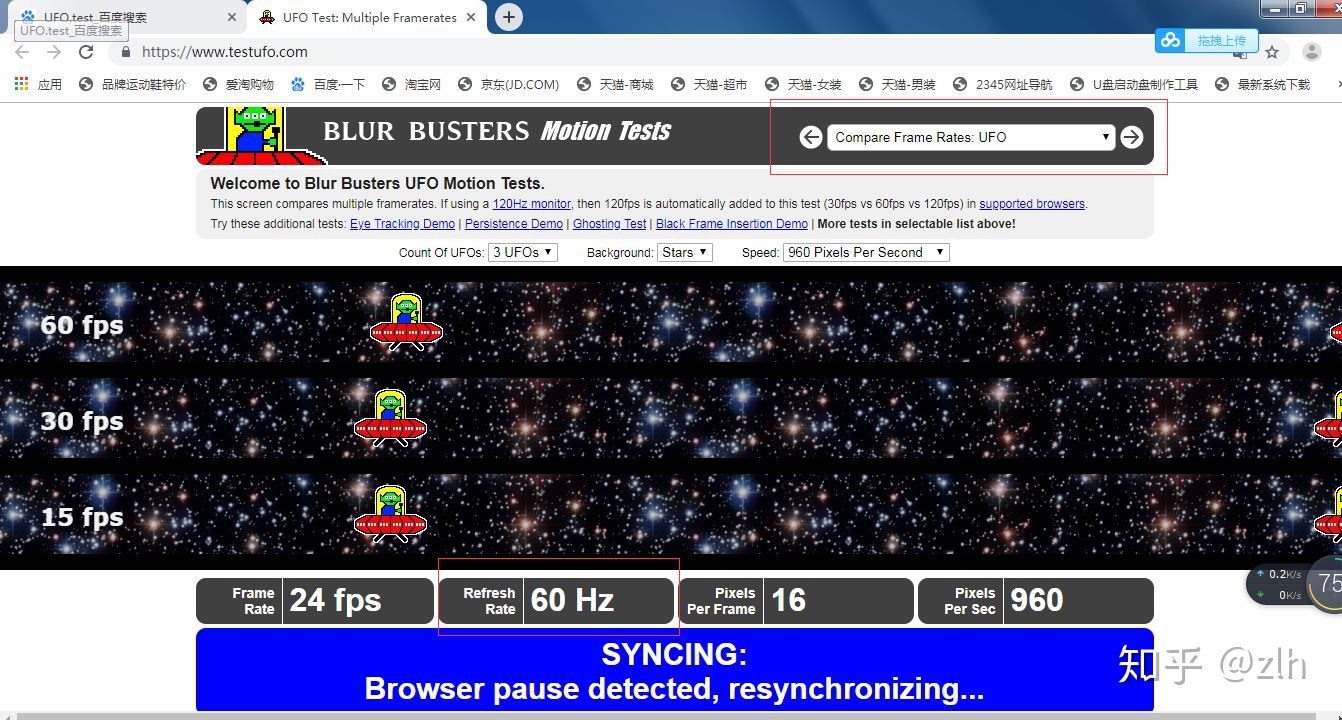Open a new tab with the plus button
This screenshot has height=720, width=1342.
click(509, 17)
